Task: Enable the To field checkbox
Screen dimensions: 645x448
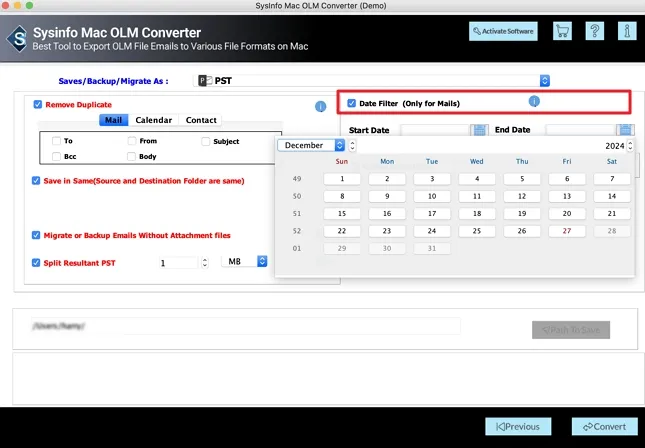Action: click(56, 141)
